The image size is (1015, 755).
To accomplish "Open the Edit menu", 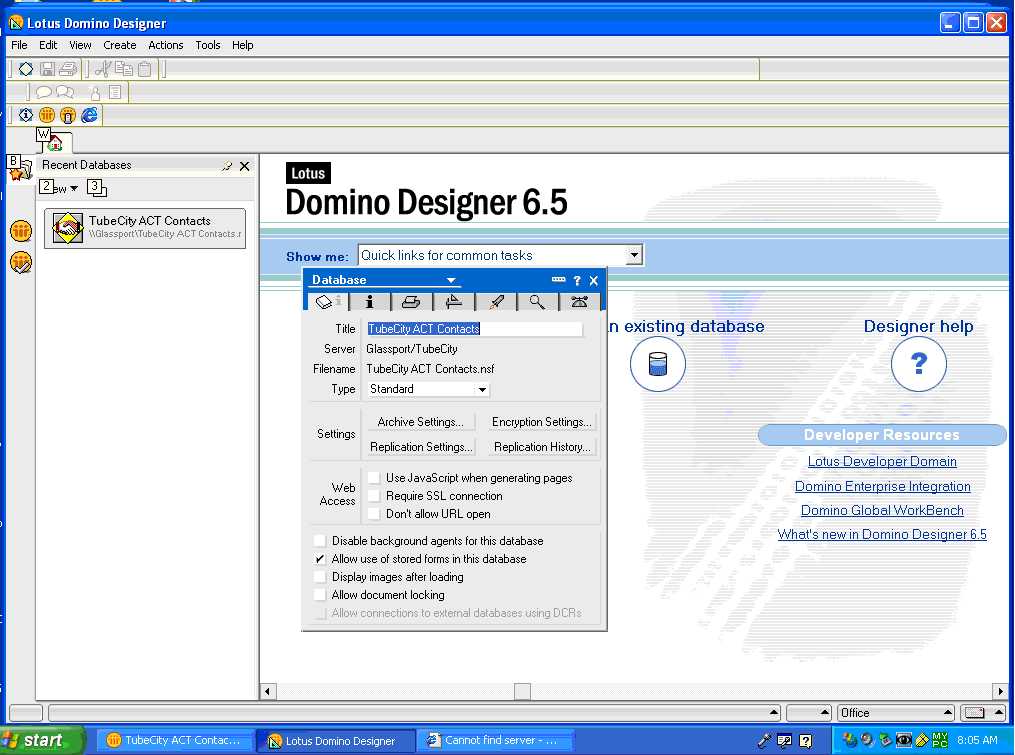I will coord(48,45).
